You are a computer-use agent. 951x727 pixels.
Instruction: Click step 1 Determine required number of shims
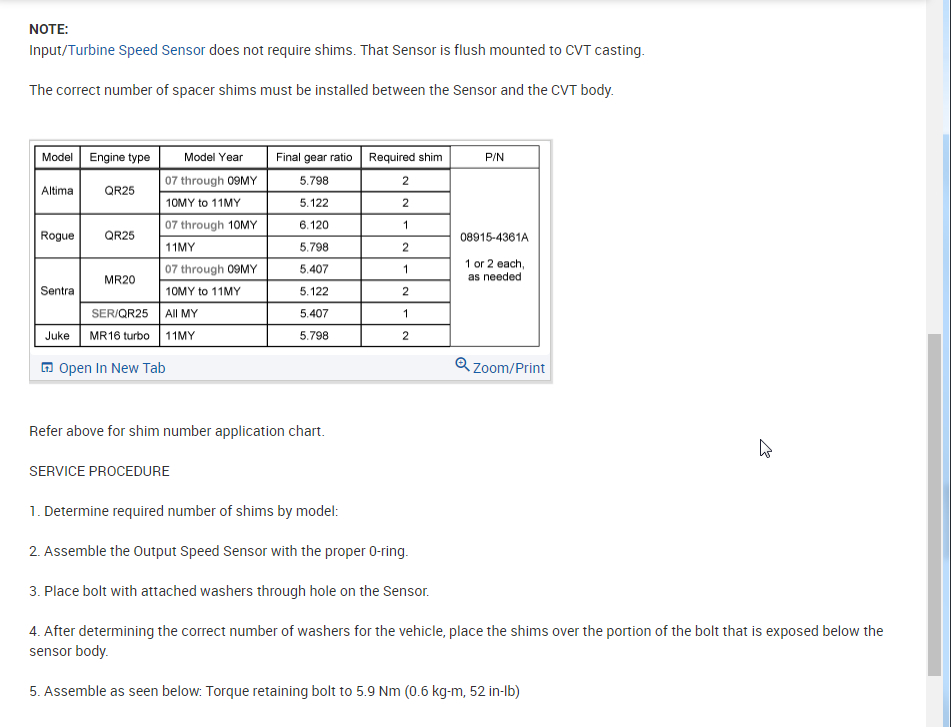(184, 511)
